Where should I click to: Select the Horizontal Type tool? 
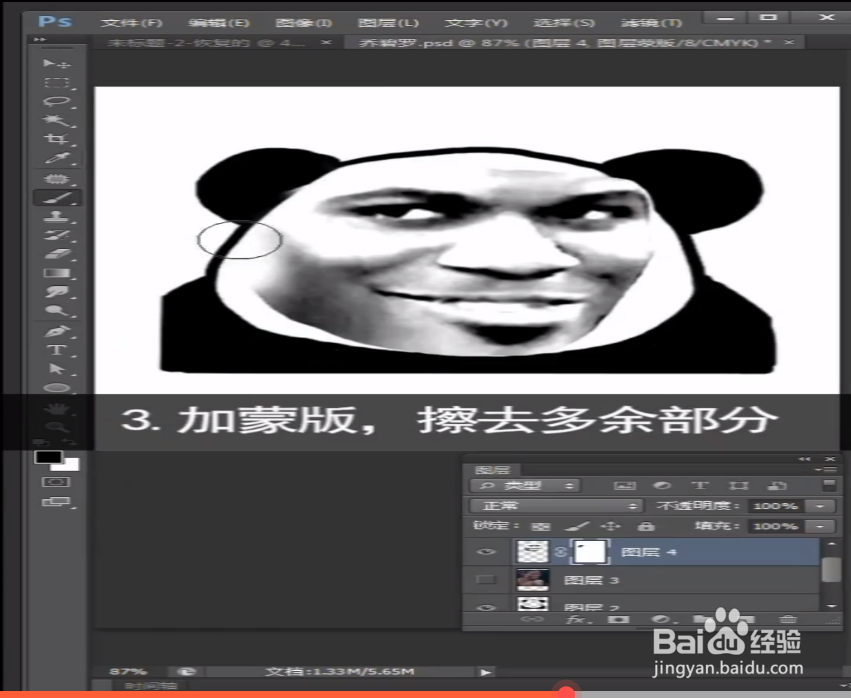click(56, 350)
